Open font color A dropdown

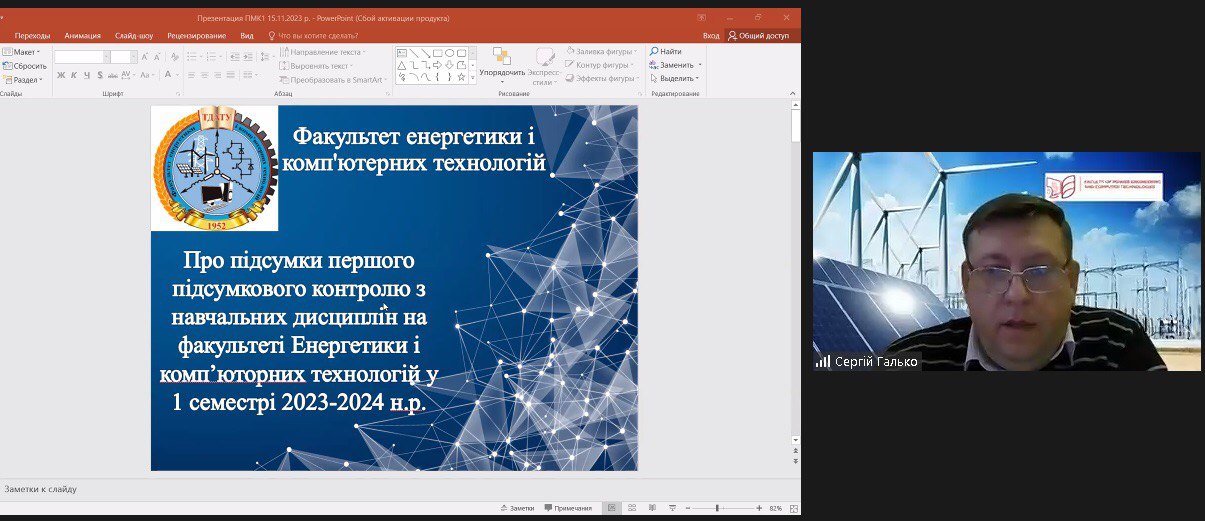[170, 75]
